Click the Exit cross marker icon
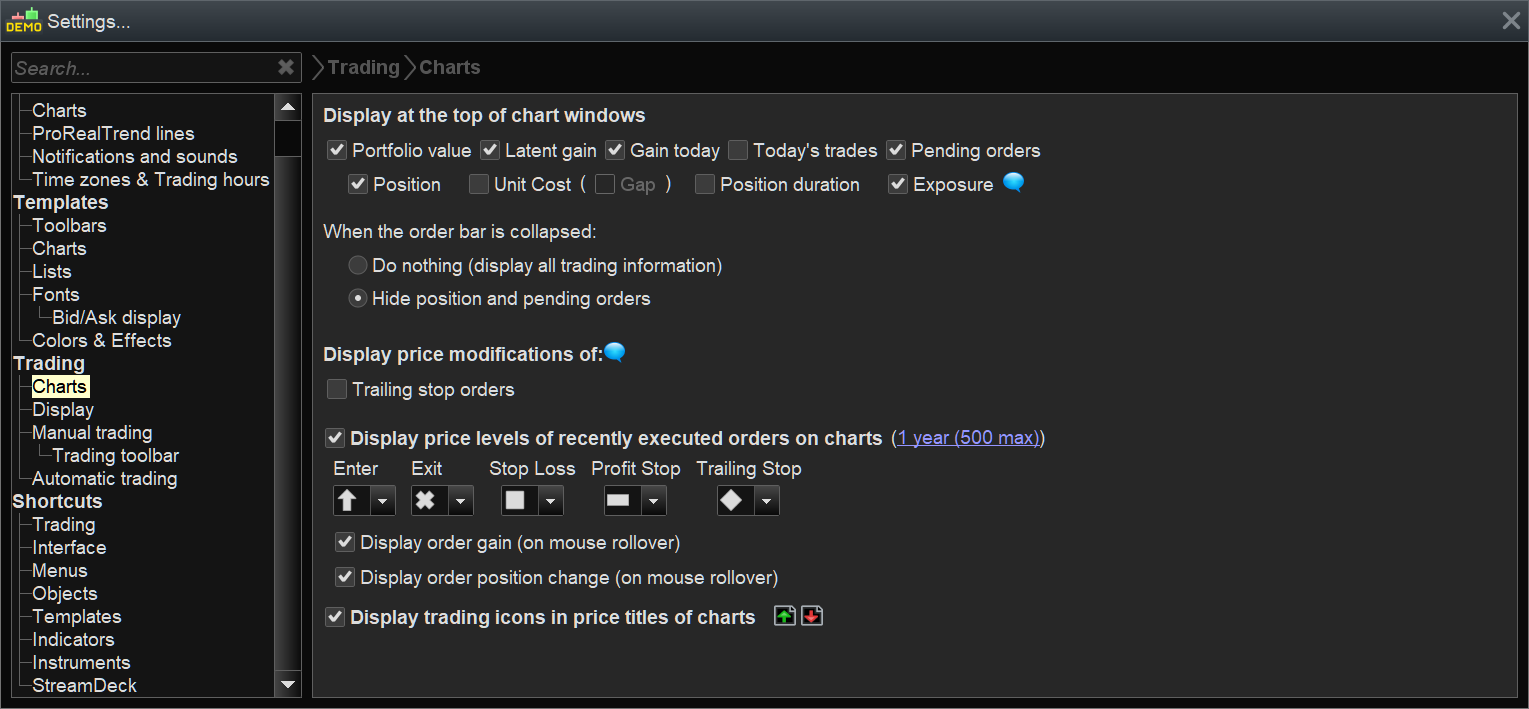This screenshot has width=1529, height=709. click(426, 500)
